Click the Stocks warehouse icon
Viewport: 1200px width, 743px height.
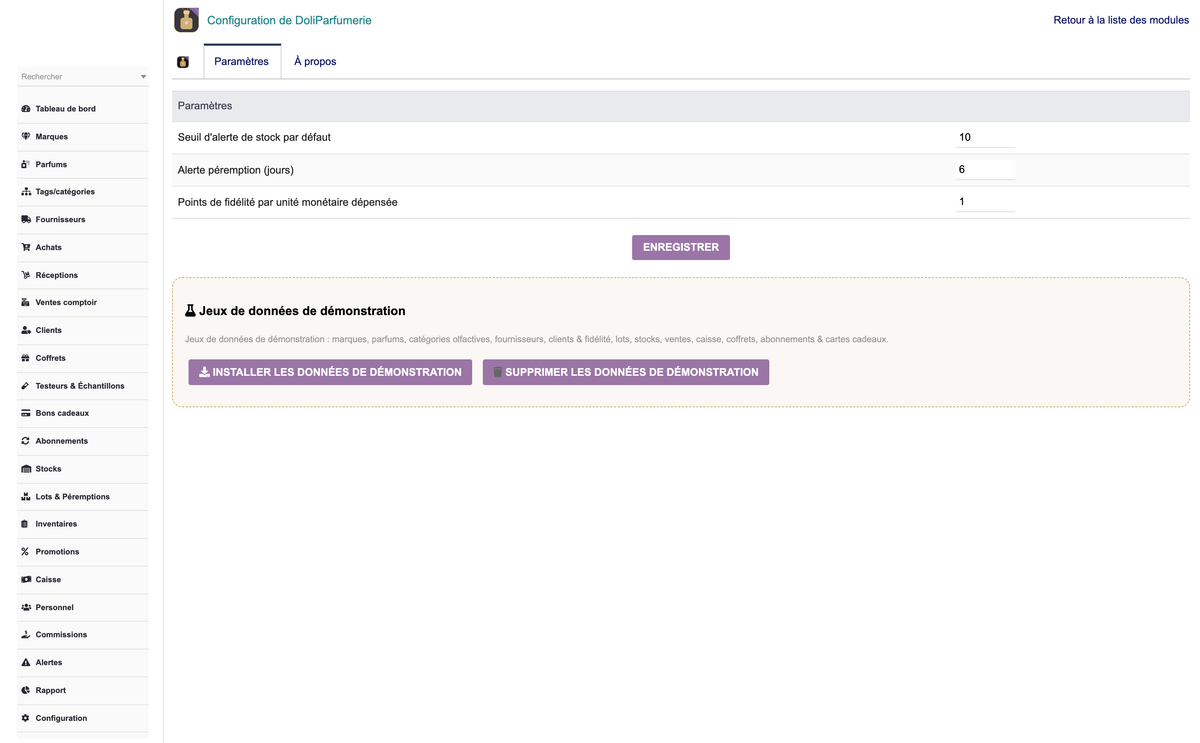tap(26, 469)
